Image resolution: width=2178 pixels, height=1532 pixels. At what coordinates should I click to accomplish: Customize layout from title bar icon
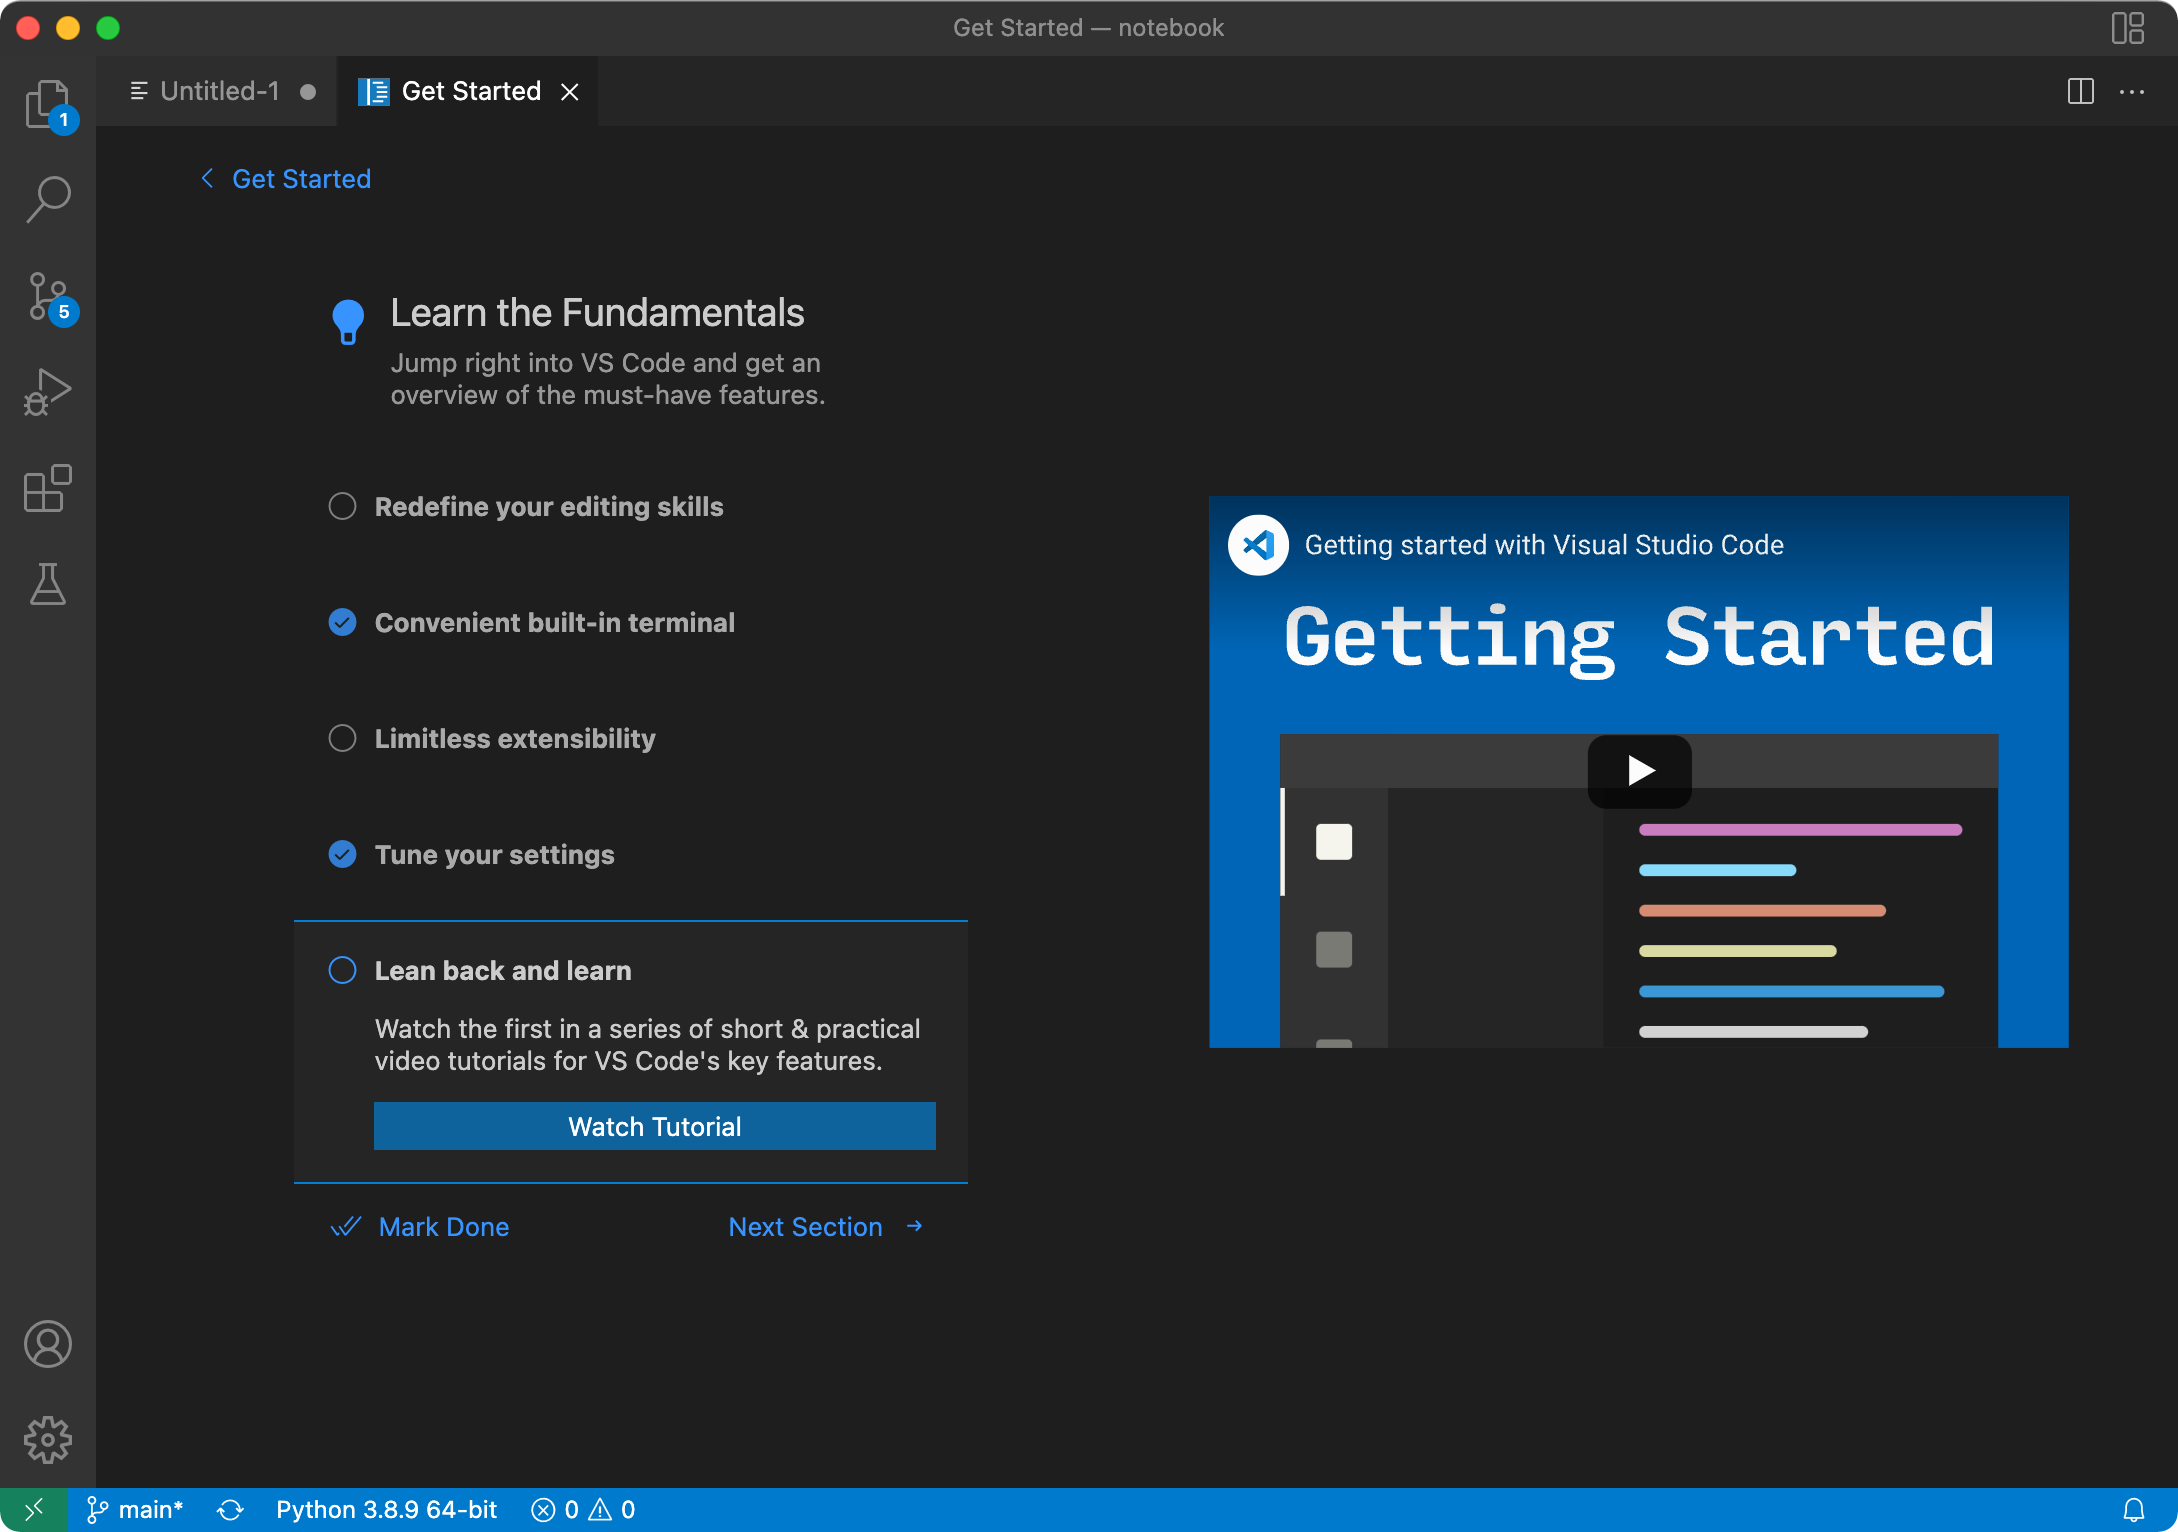[2128, 28]
